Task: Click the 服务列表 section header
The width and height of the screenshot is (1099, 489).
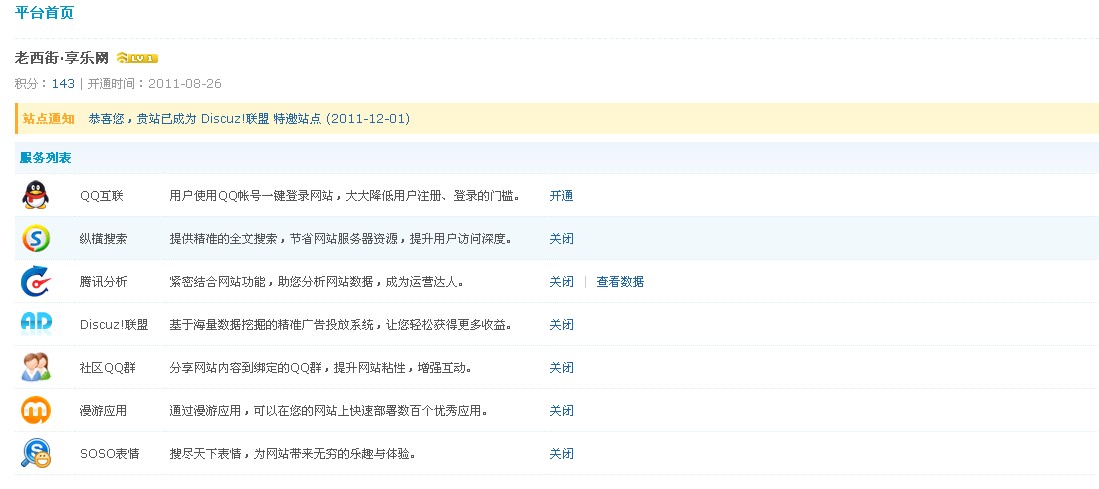Action: [46, 158]
